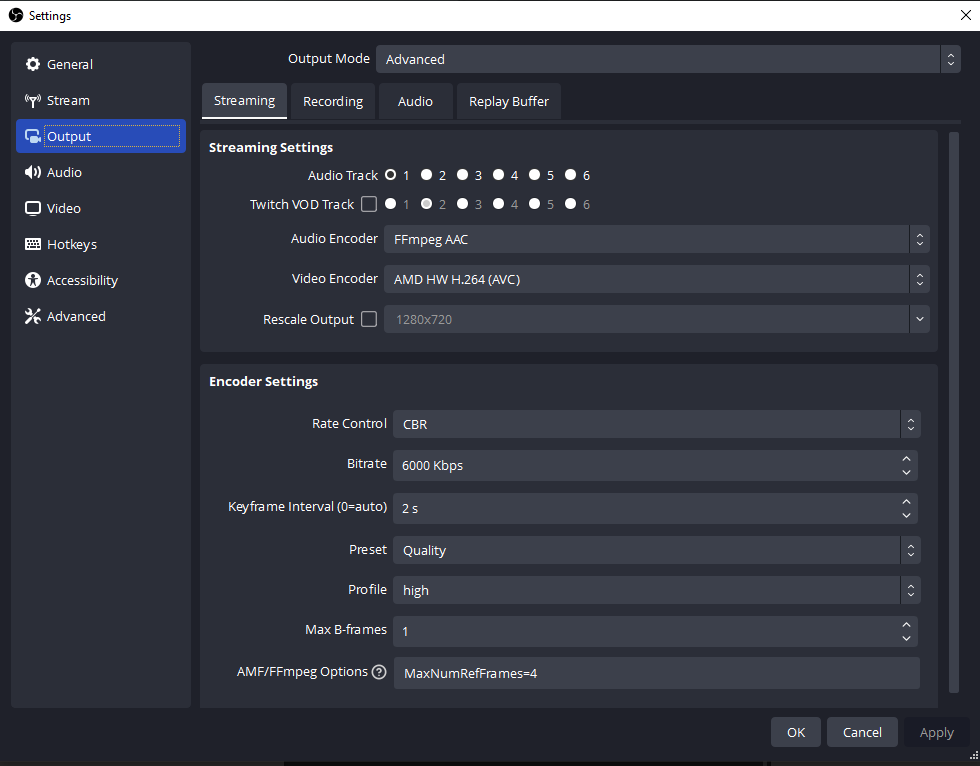Select Audio Track 1 radio button
The image size is (980, 766).
(391, 175)
